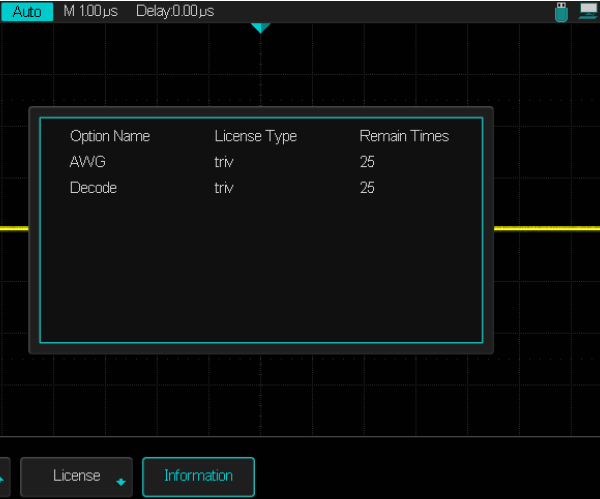
Task: Click the AWG license type value
Action: point(223,162)
